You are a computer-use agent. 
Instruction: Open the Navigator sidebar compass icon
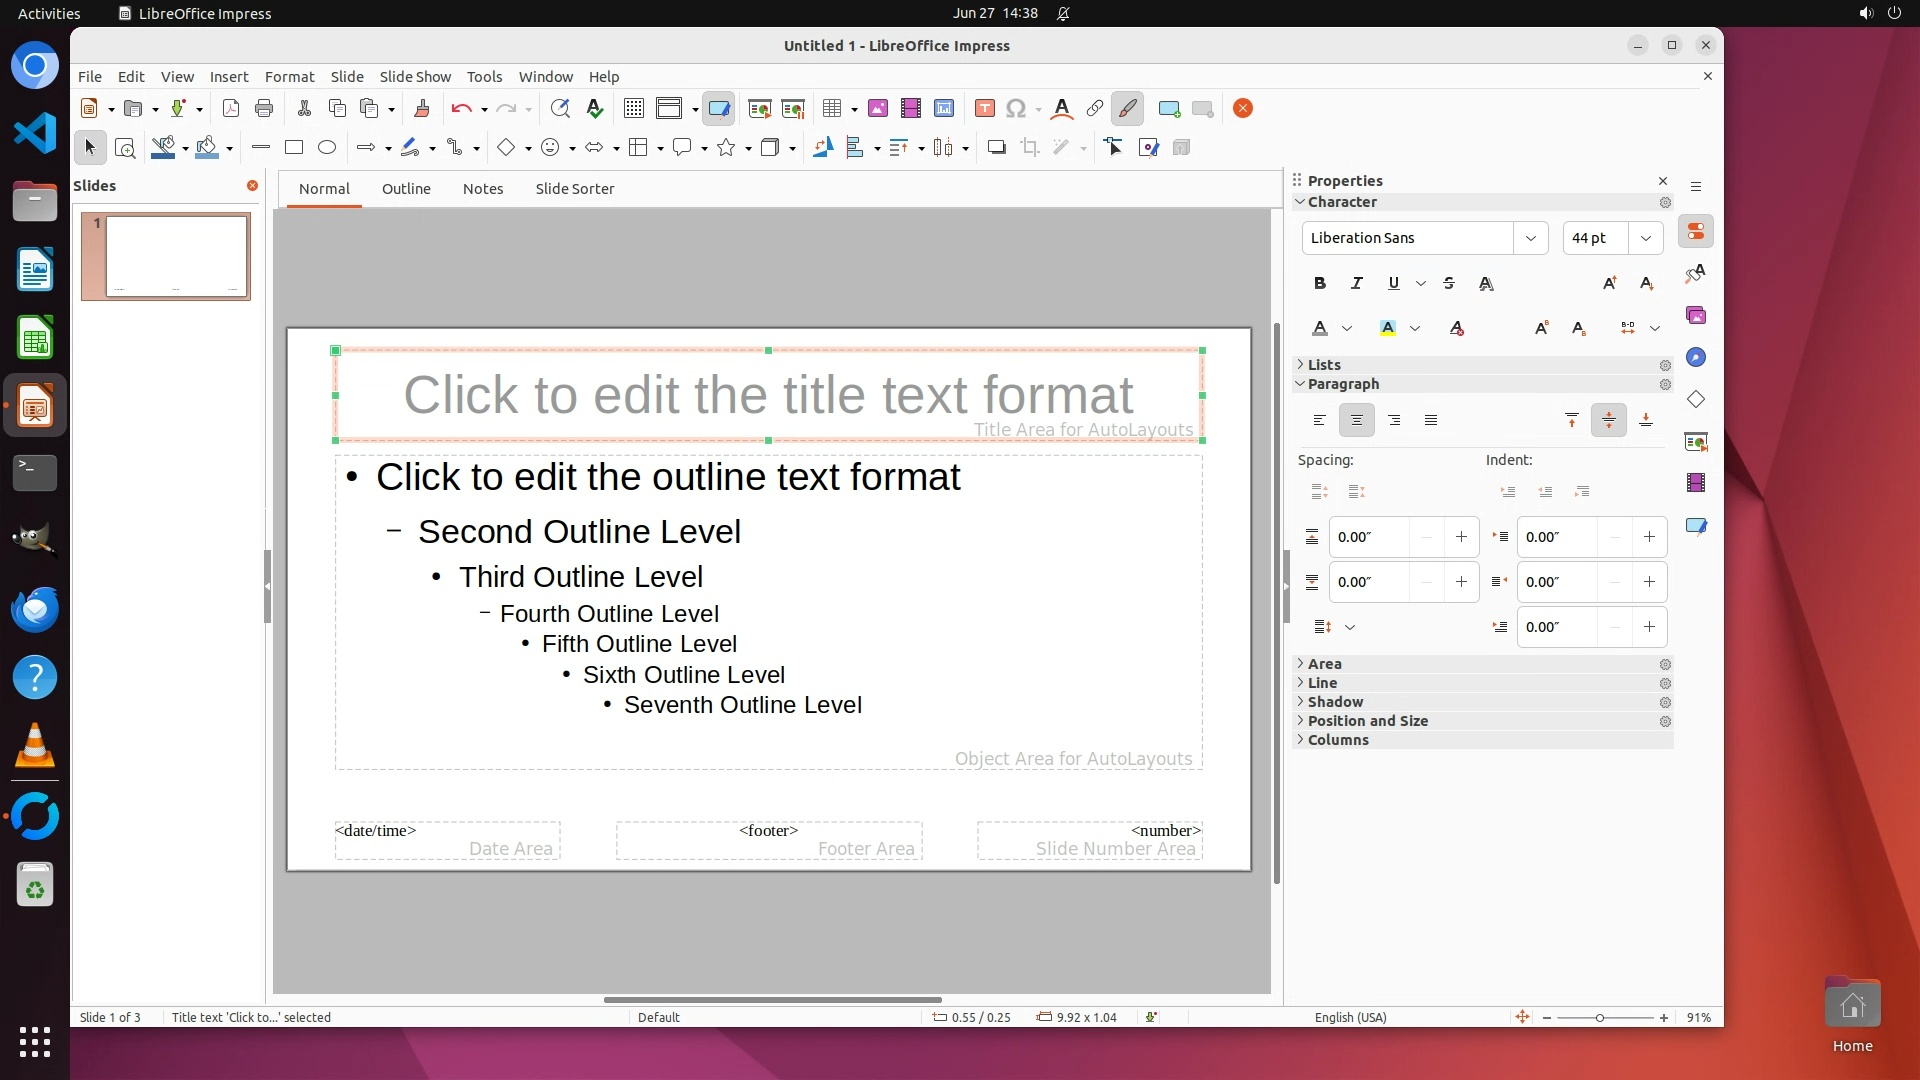point(1696,358)
